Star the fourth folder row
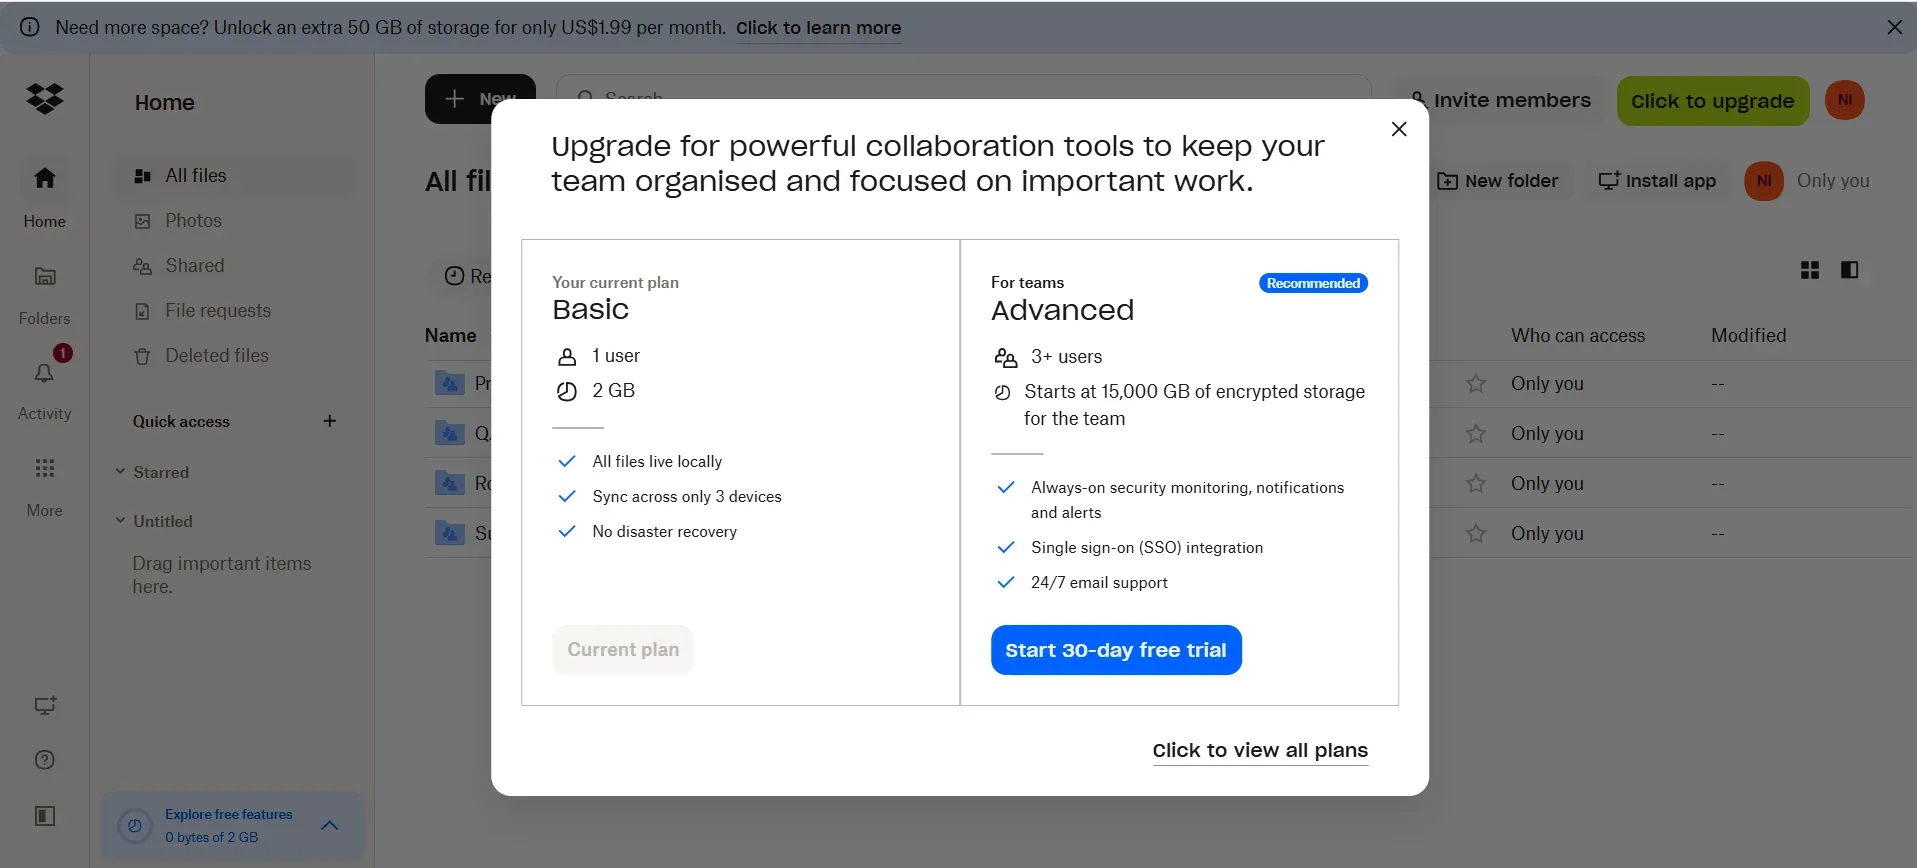 1476,534
